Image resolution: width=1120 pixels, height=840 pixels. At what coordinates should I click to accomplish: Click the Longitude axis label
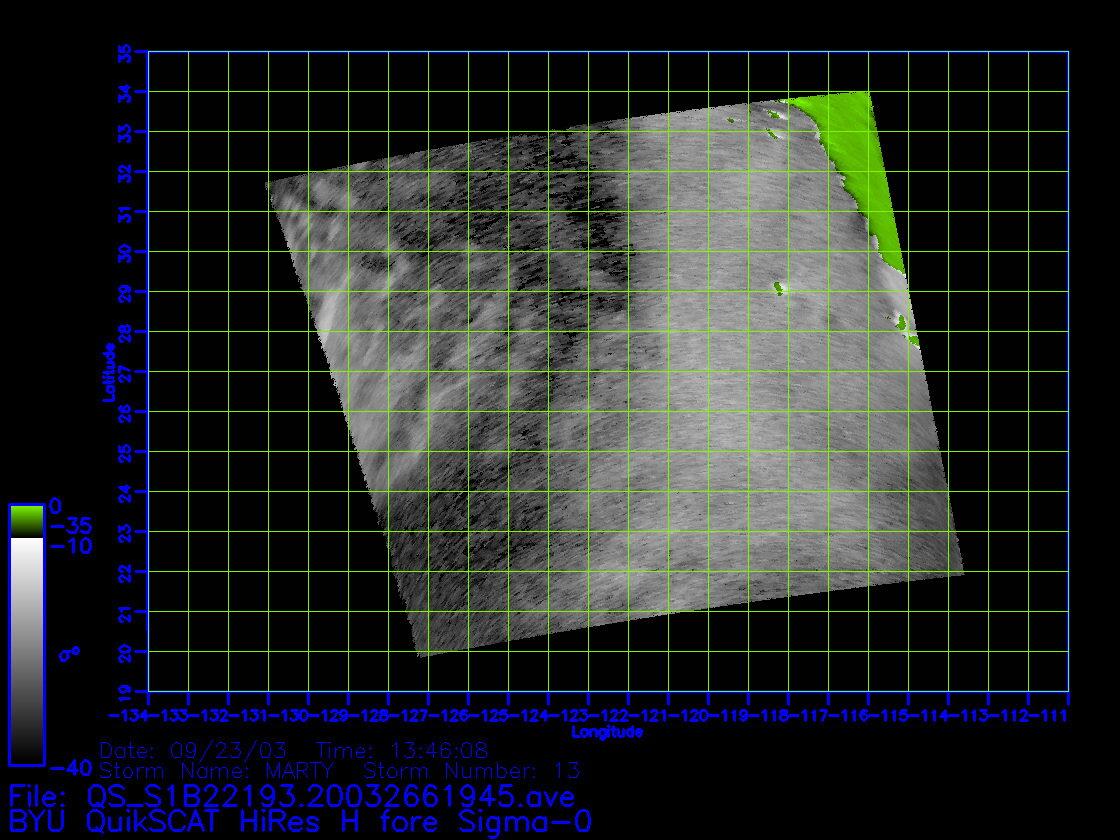pos(606,732)
